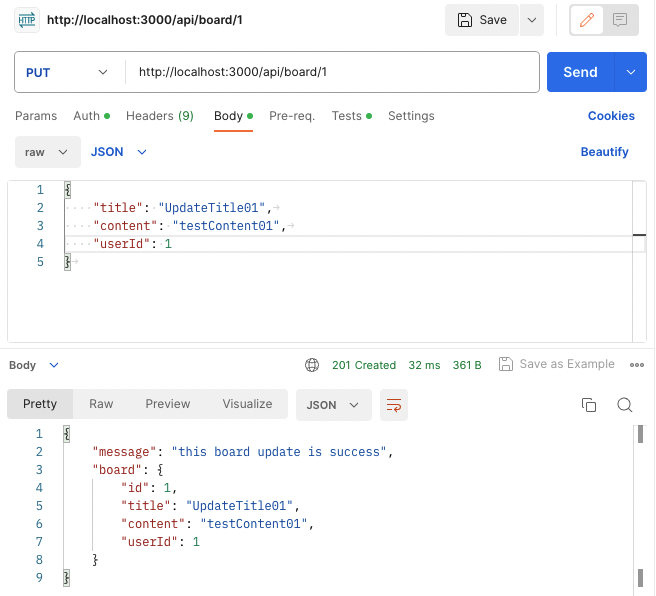
Task: Click the network globe icon
Action: click(x=312, y=365)
